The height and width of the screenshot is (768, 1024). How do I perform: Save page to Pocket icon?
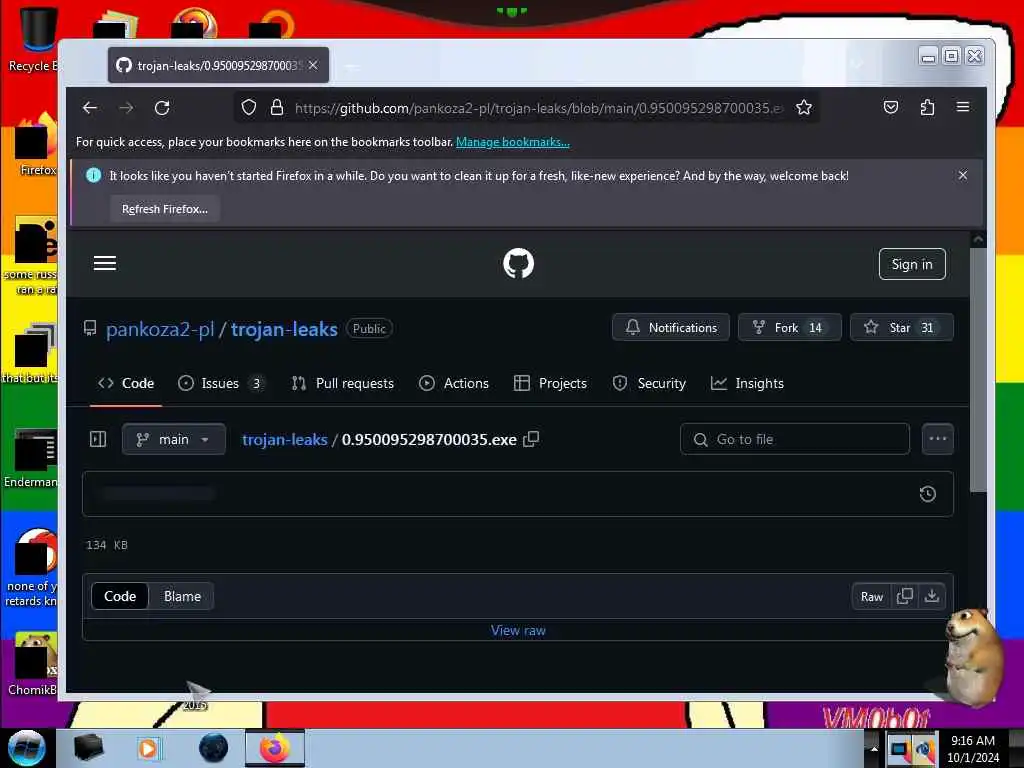click(891, 107)
